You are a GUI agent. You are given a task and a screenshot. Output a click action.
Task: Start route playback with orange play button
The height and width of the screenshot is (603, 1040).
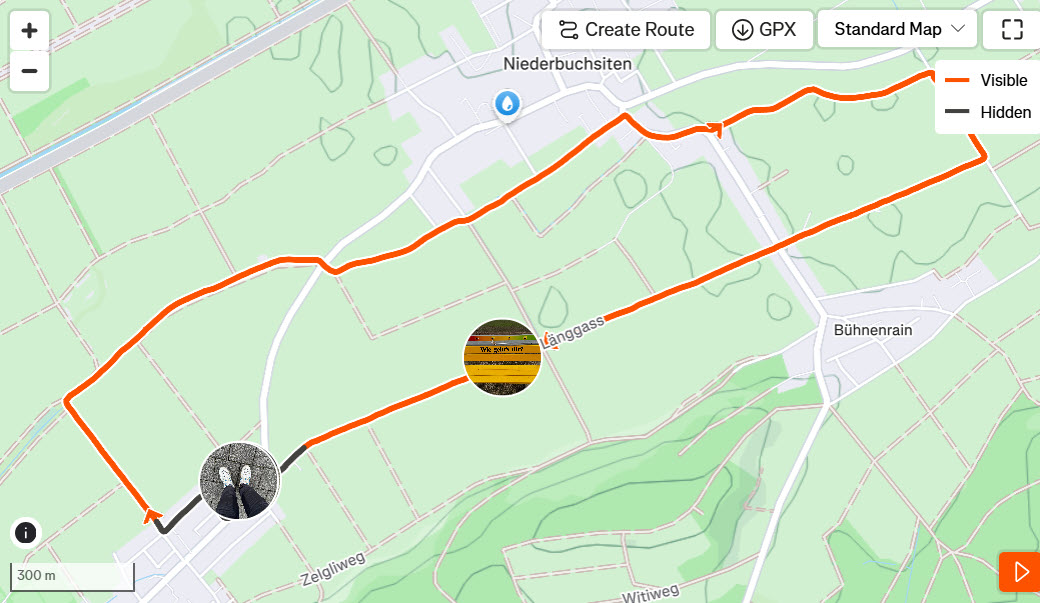(x=1020, y=571)
